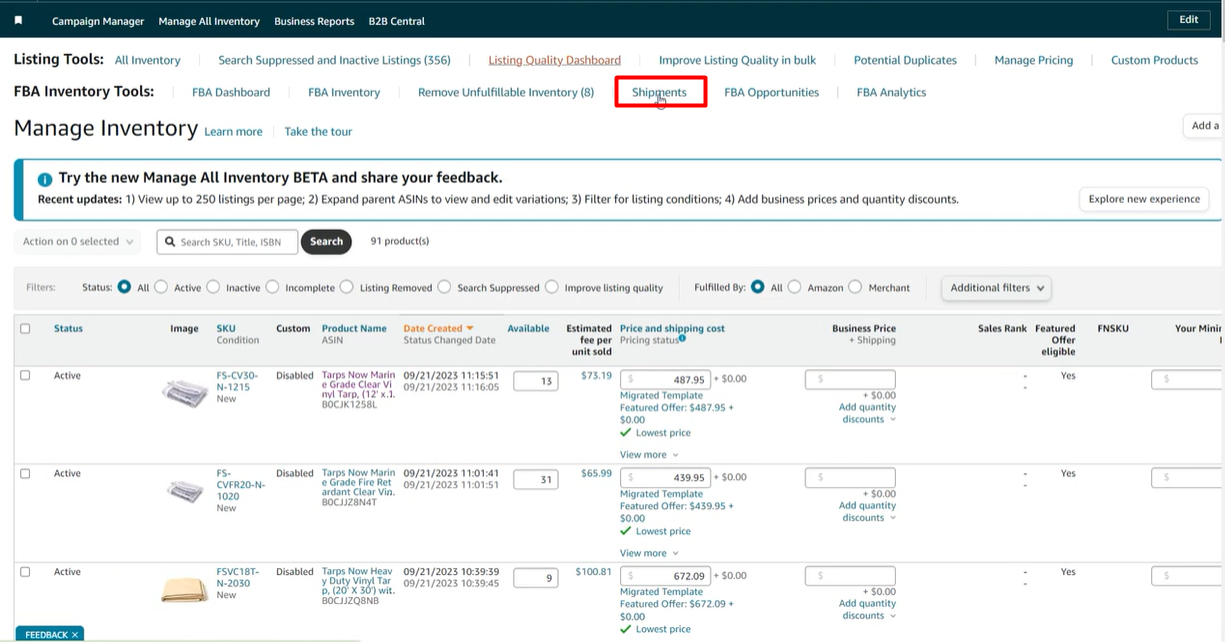The image size is (1225, 642).
Task: Select the Search Suppressed filter radio
Action: (444, 287)
